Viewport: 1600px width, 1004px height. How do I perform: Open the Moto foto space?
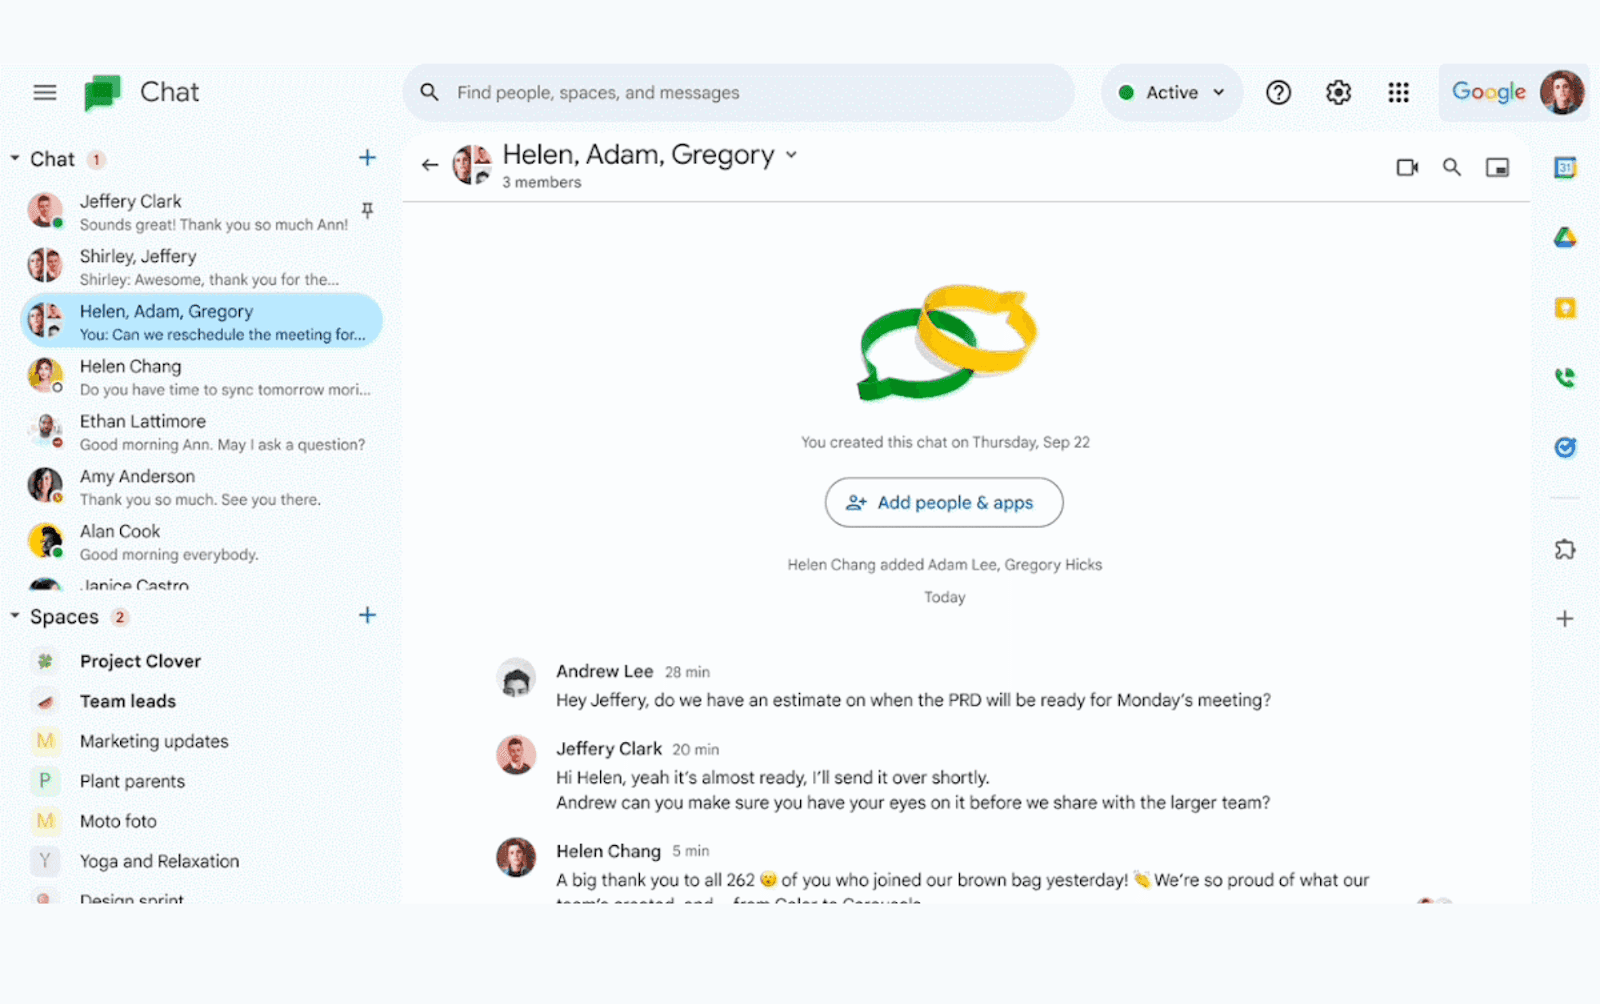click(x=201, y=821)
